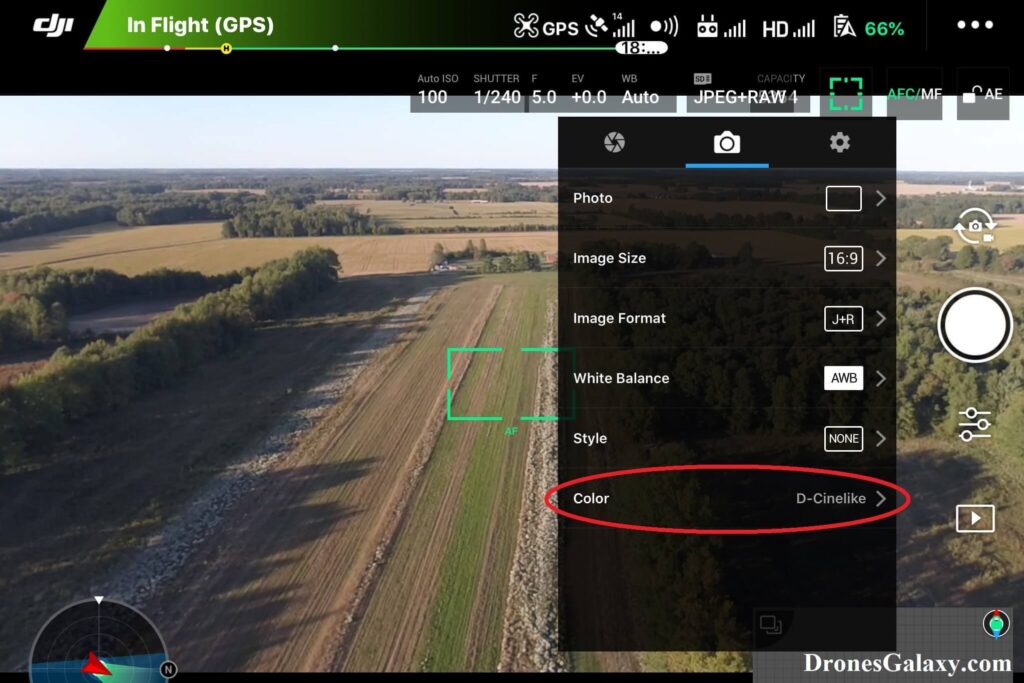Tap the map location pin icon
The width and height of the screenshot is (1024, 683).
tap(996, 623)
